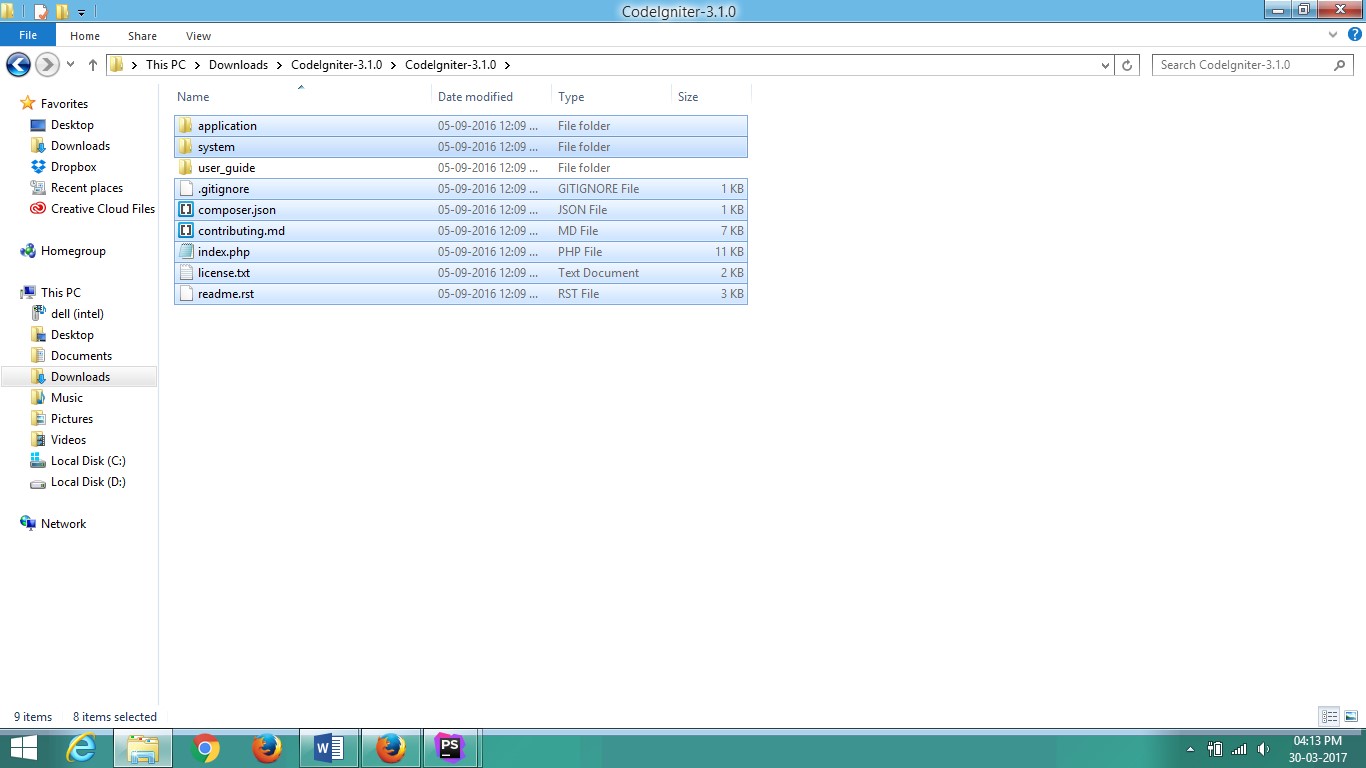Switch to Details view in status bar
The height and width of the screenshot is (768, 1366).
[1329, 717]
